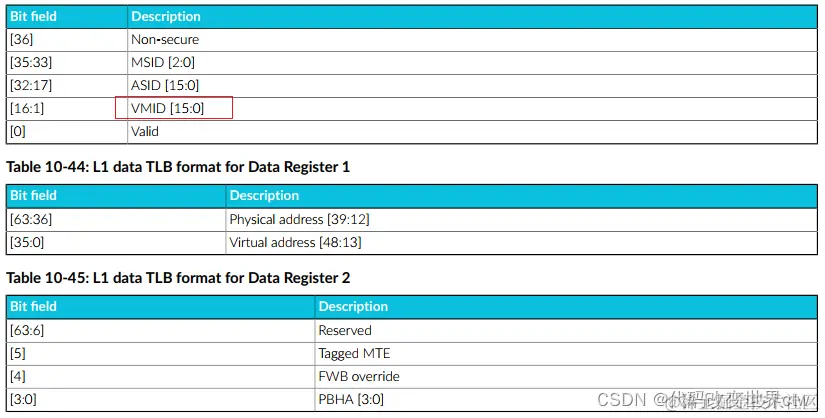Select the Non-secure description cell
This screenshot has width=825, height=418.
click(x=472, y=39)
